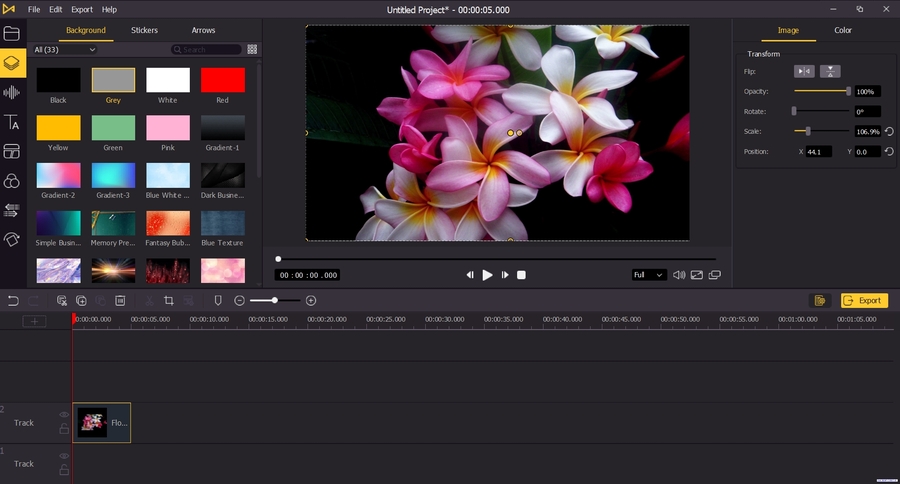This screenshot has height=484, width=900.
Task: Click the preview playback progress bar
Action: (496, 259)
